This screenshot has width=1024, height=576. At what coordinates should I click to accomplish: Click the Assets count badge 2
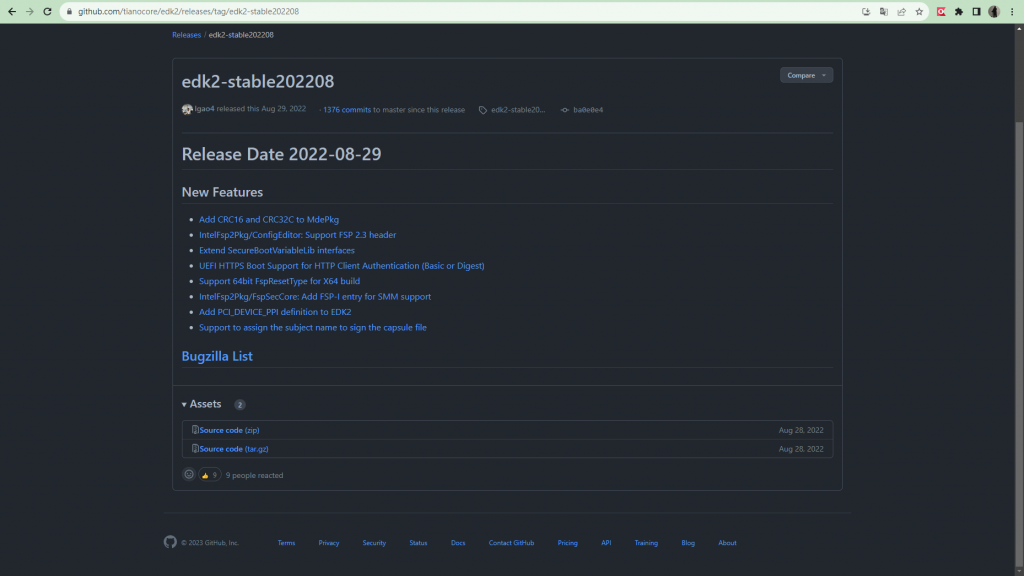240,405
